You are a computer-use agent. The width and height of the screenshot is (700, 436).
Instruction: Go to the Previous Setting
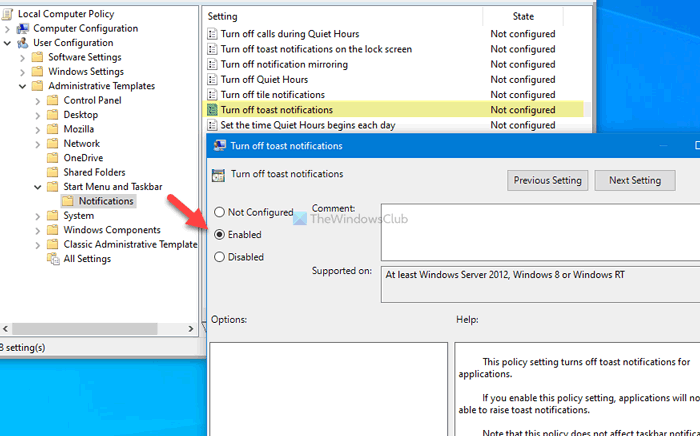[547, 180]
